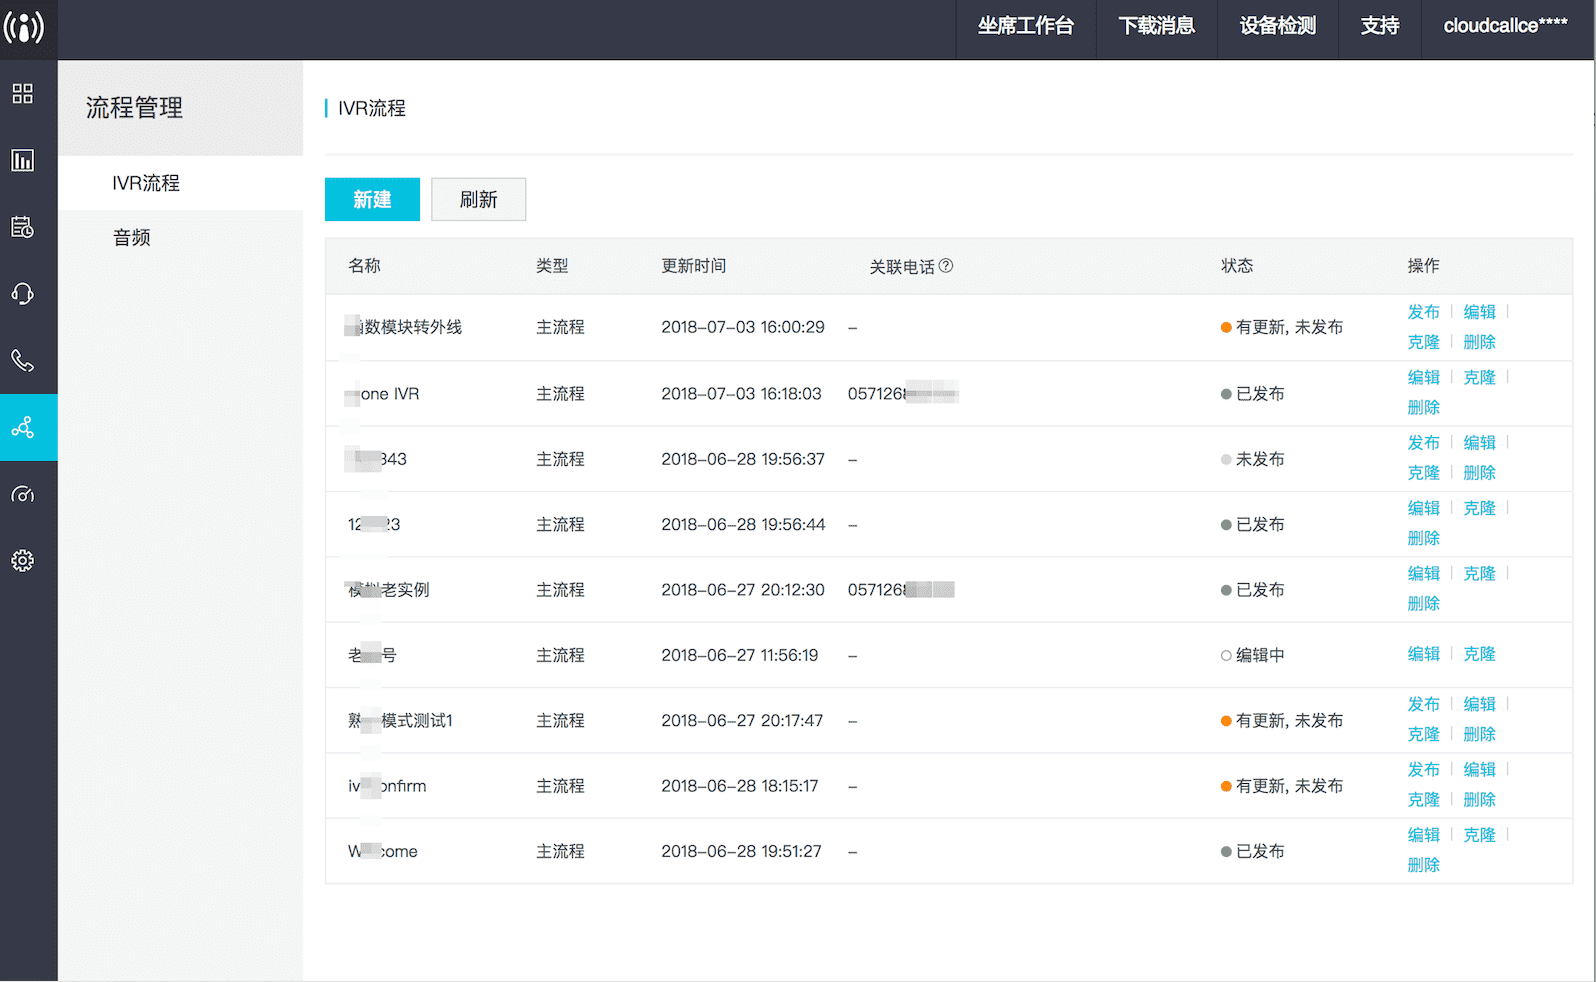Click 克隆 for the 老实例 row
The height and width of the screenshot is (982, 1596).
1480,573
